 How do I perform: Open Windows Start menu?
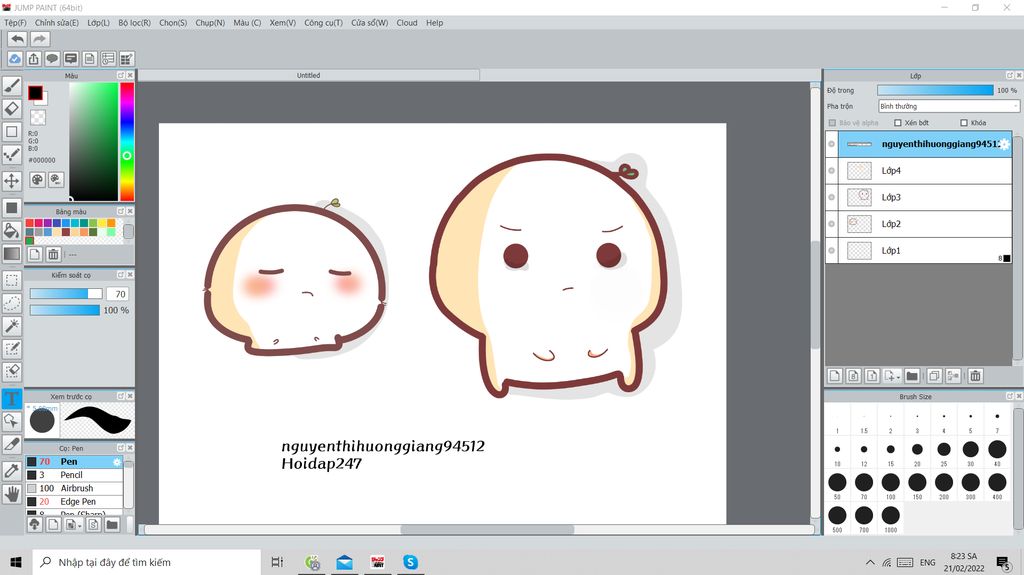point(16,562)
